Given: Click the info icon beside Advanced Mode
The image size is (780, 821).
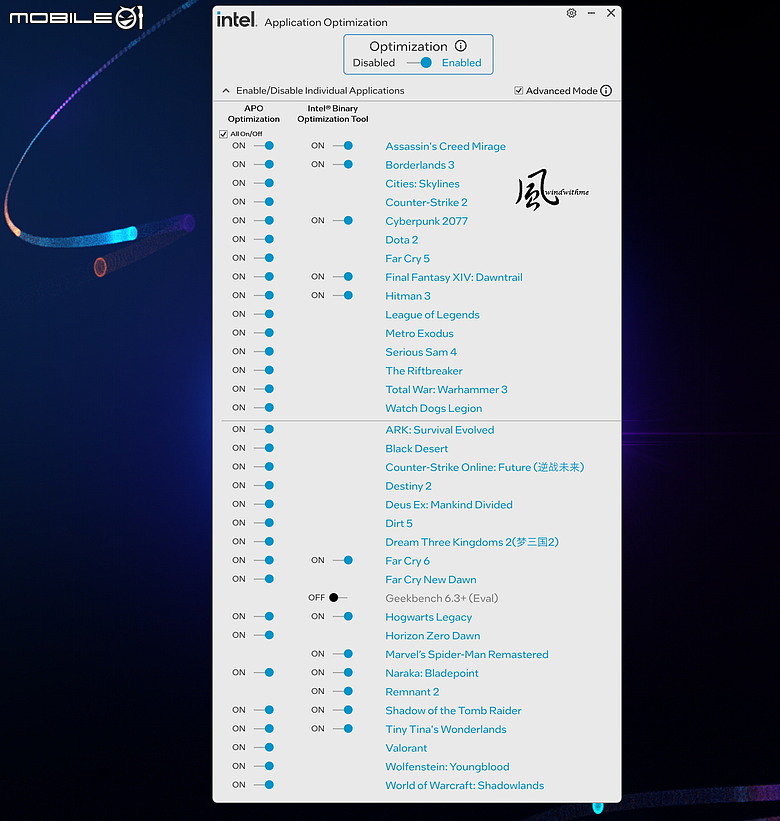Looking at the screenshot, I should tap(606, 91).
